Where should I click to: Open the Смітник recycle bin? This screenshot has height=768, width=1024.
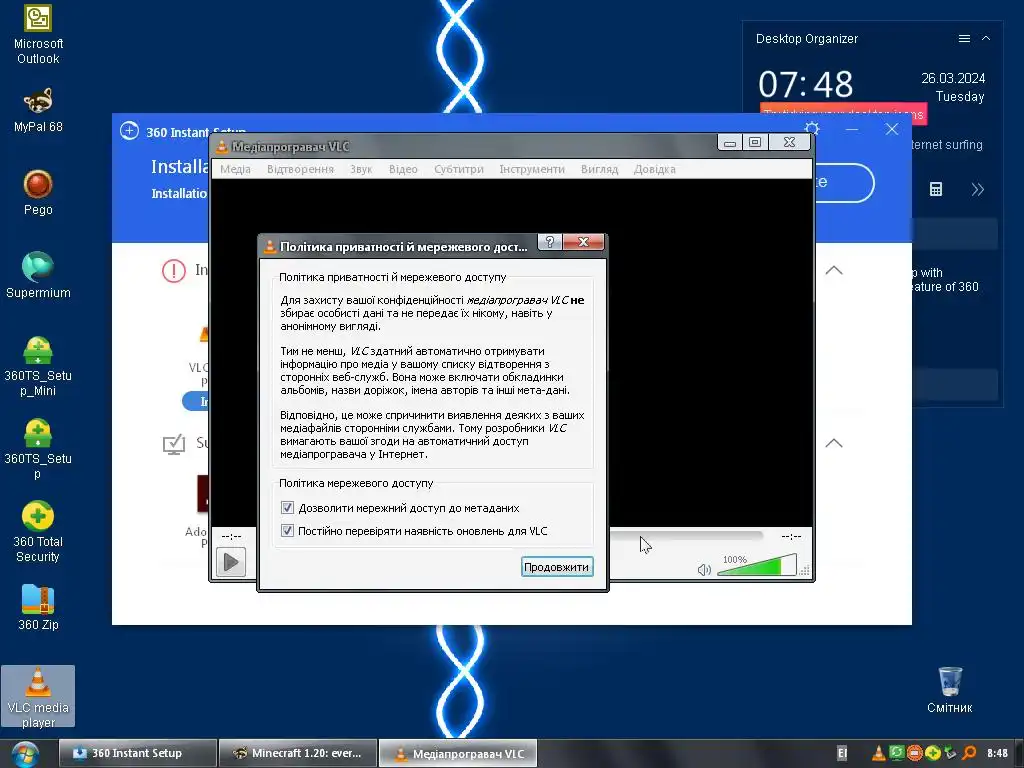tap(950, 690)
